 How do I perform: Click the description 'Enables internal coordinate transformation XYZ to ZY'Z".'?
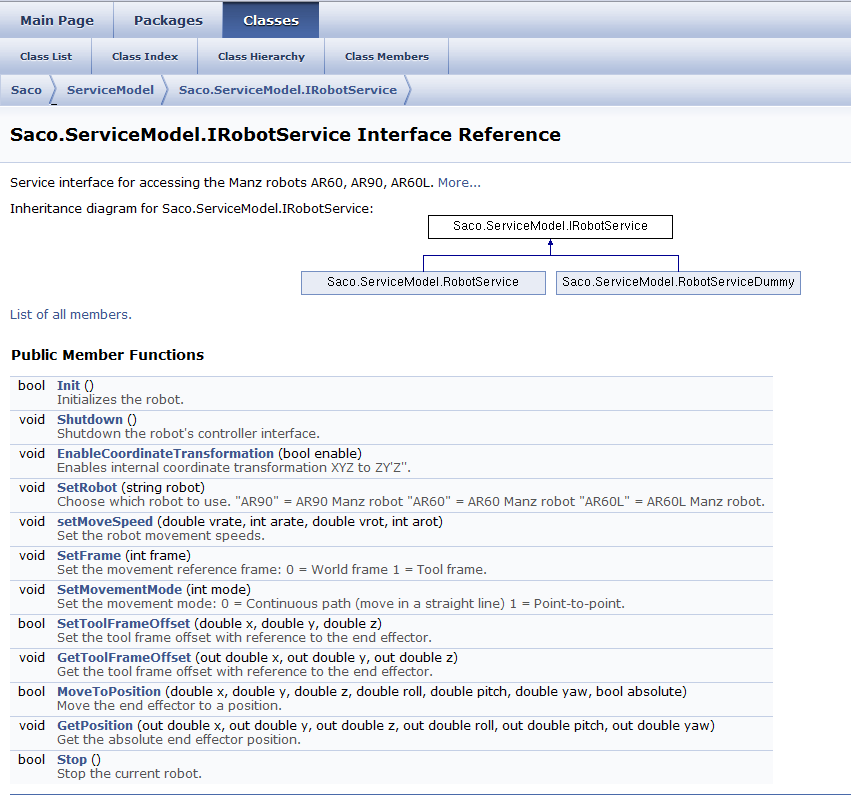[234, 467]
